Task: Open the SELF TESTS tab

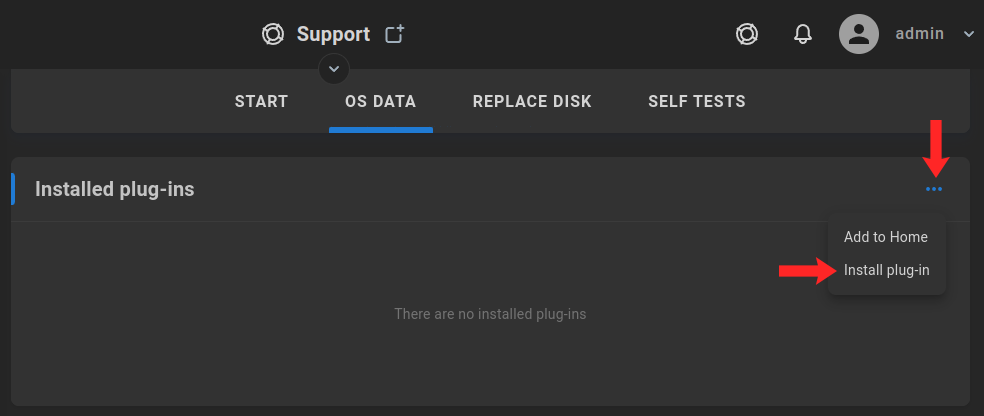Action: (697, 101)
